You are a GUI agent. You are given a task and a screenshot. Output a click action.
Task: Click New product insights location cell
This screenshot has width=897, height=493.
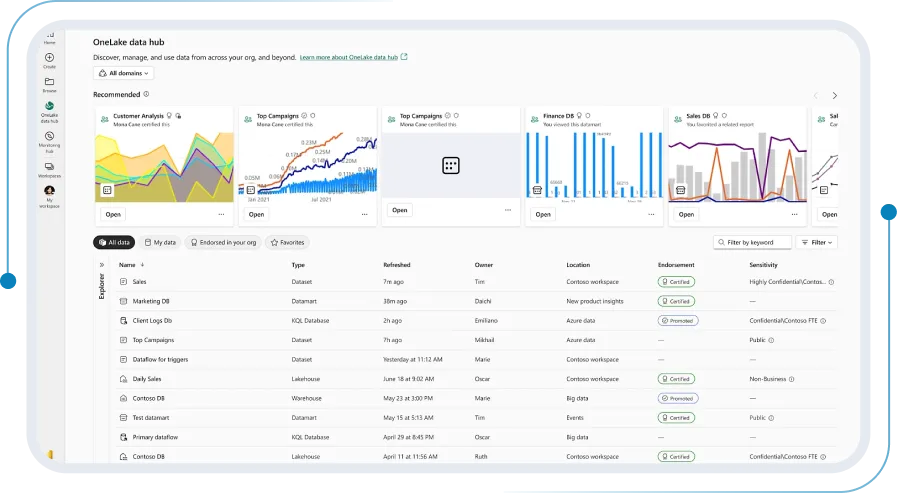click(x=595, y=301)
